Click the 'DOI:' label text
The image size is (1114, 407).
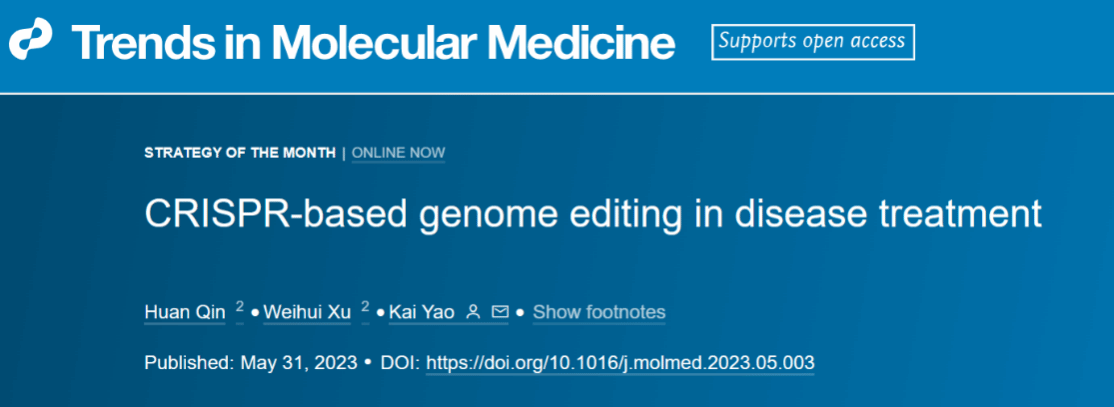coord(401,362)
